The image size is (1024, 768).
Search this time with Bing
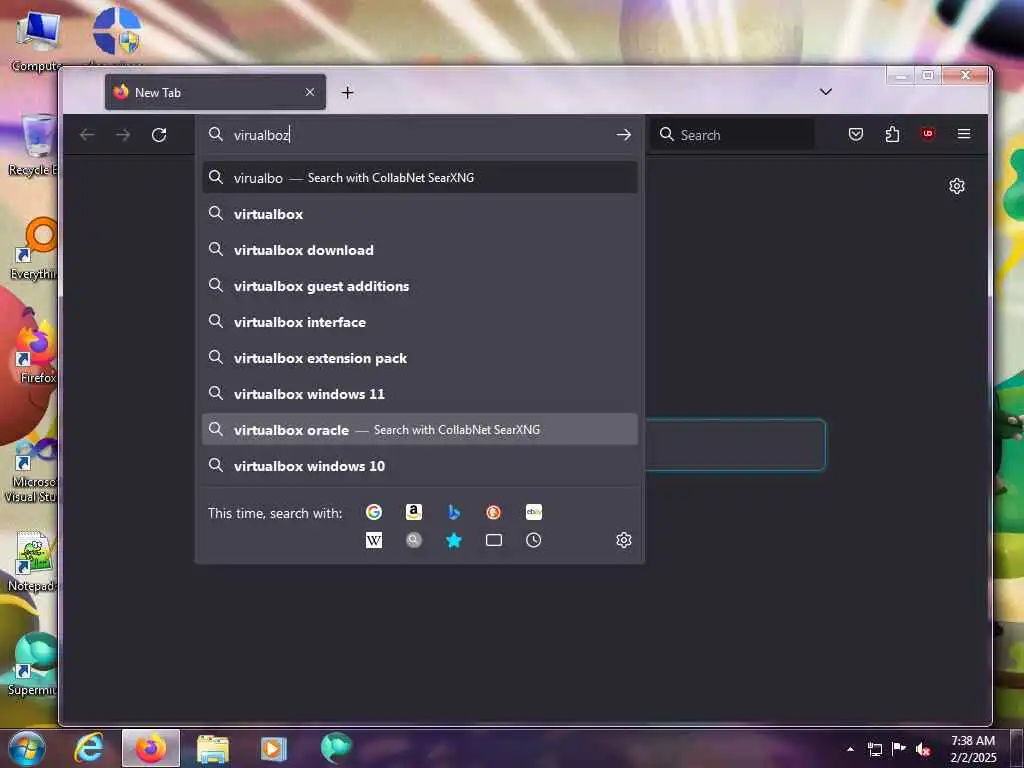tap(454, 512)
